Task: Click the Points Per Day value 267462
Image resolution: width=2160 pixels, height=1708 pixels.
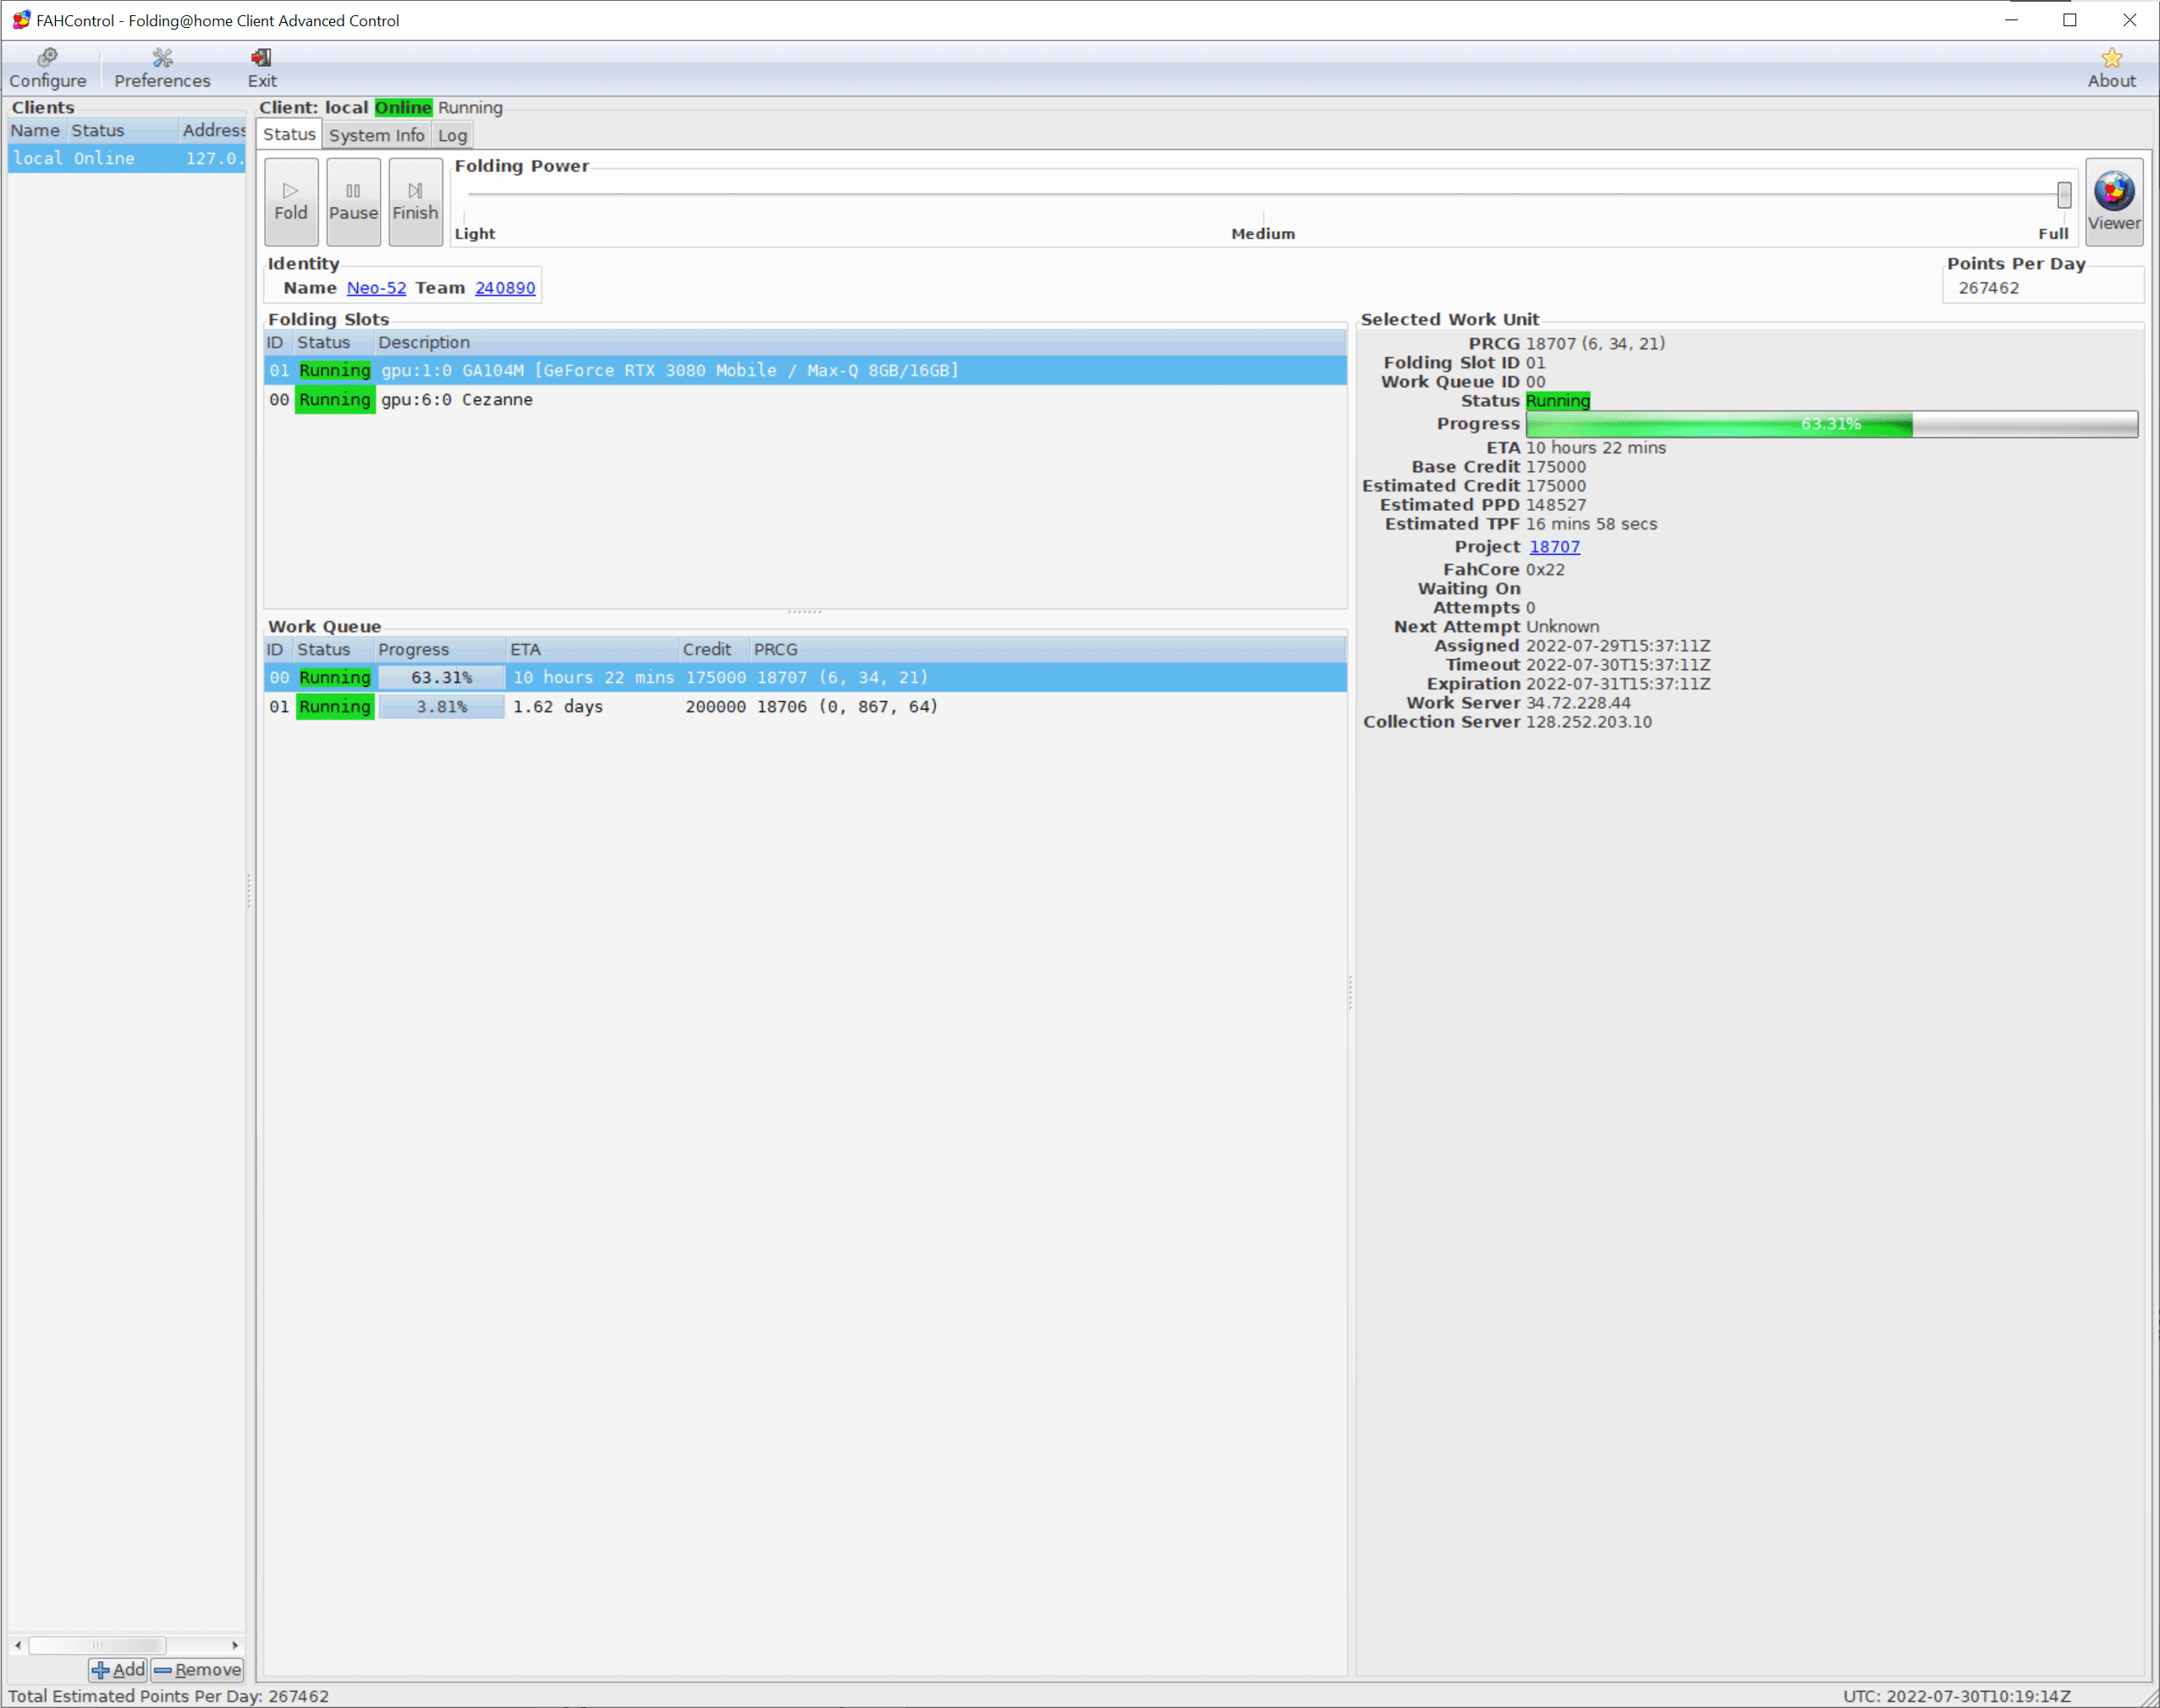Action: click(x=1988, y=288)
